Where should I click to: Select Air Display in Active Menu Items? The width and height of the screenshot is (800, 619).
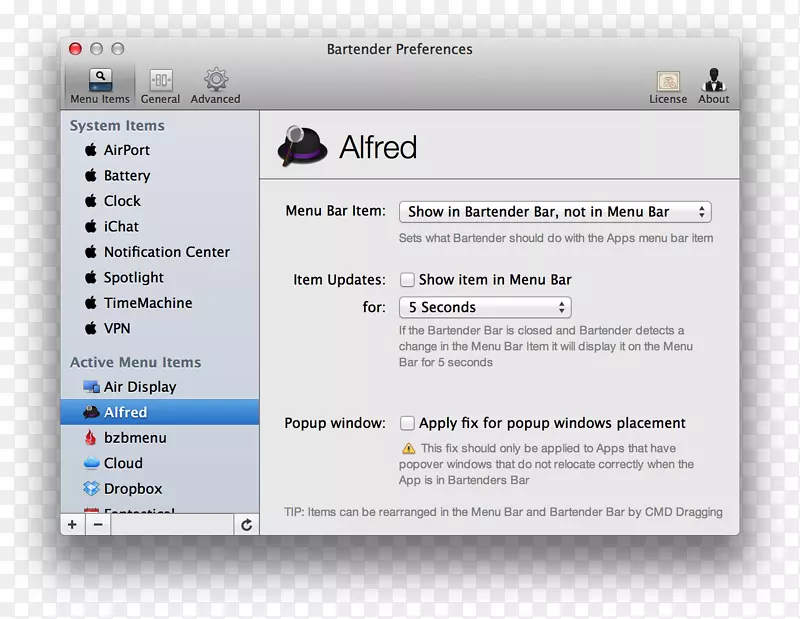(x=160, y=387)
